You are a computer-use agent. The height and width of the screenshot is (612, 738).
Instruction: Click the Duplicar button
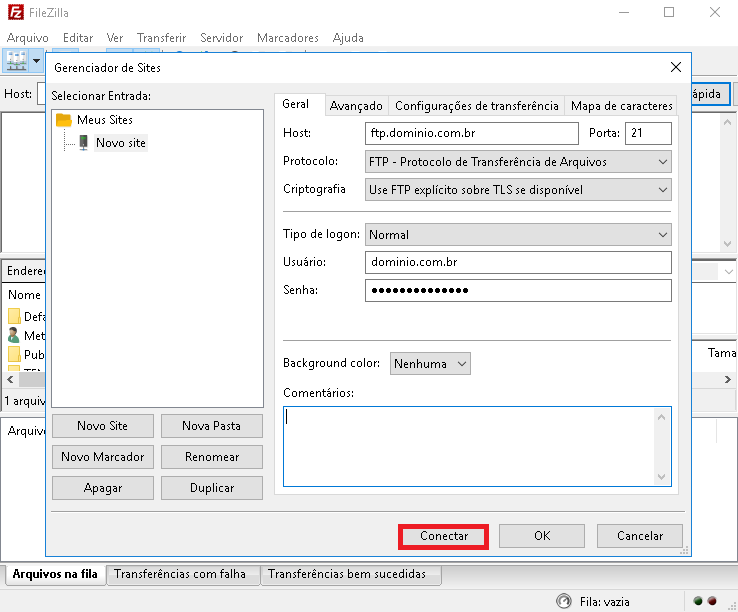tap(211, 488)
